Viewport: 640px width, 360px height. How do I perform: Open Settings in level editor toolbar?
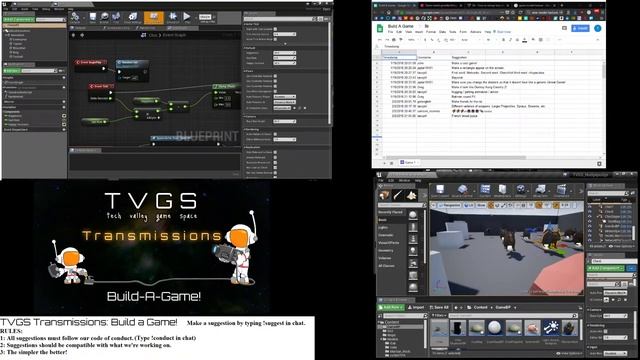coord(521,191)
